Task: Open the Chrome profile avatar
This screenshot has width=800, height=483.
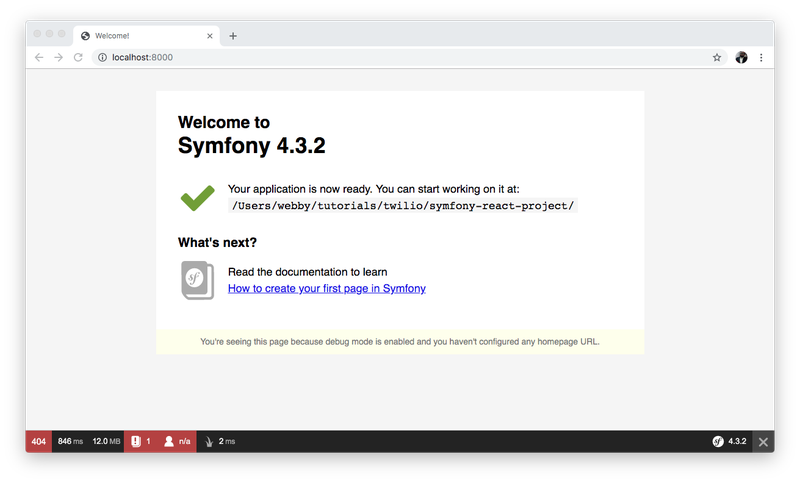Action: 741,57
